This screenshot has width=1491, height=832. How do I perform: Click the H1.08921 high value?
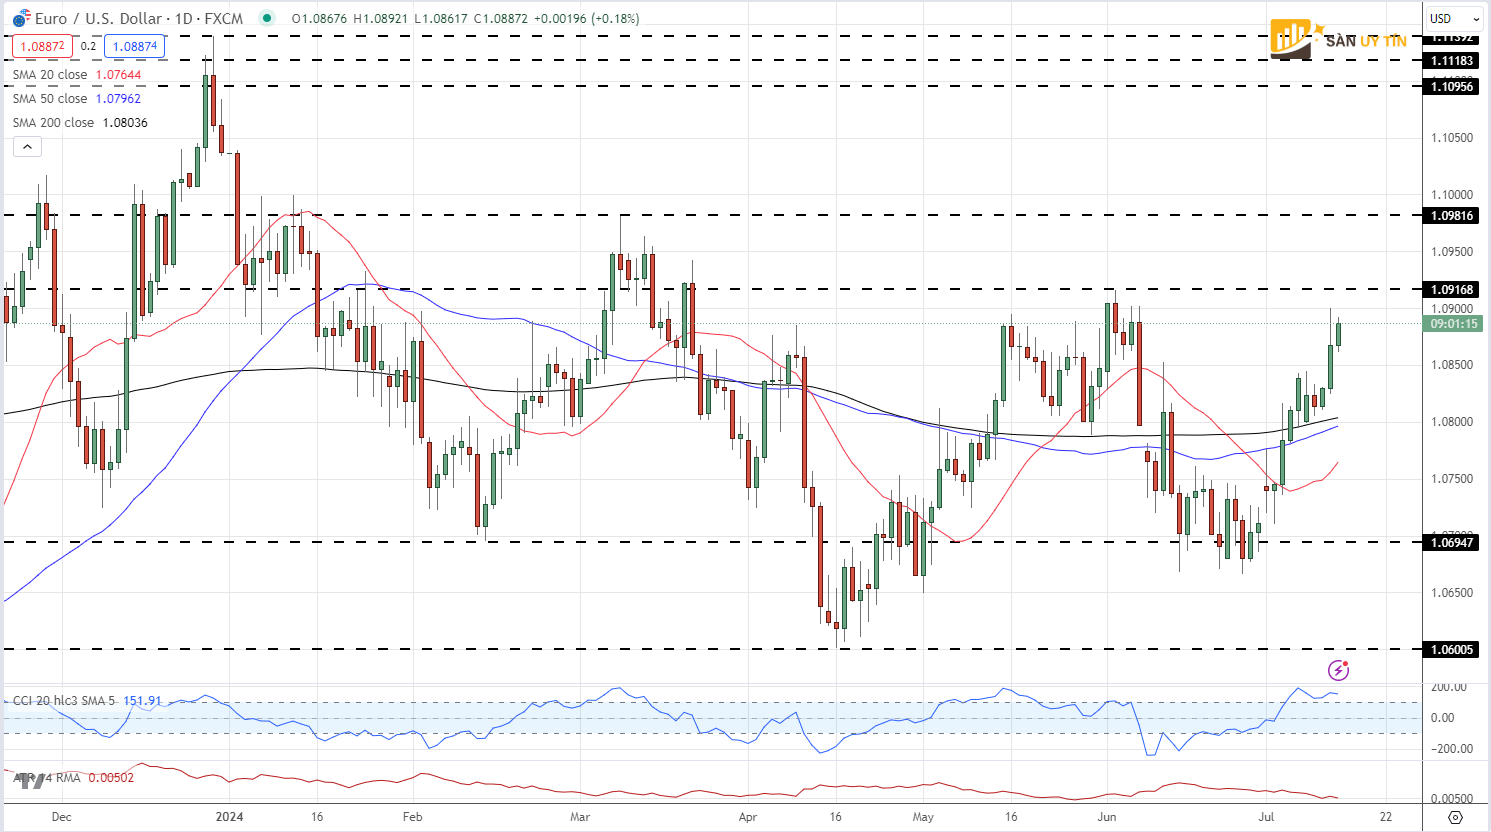point(381,18)
